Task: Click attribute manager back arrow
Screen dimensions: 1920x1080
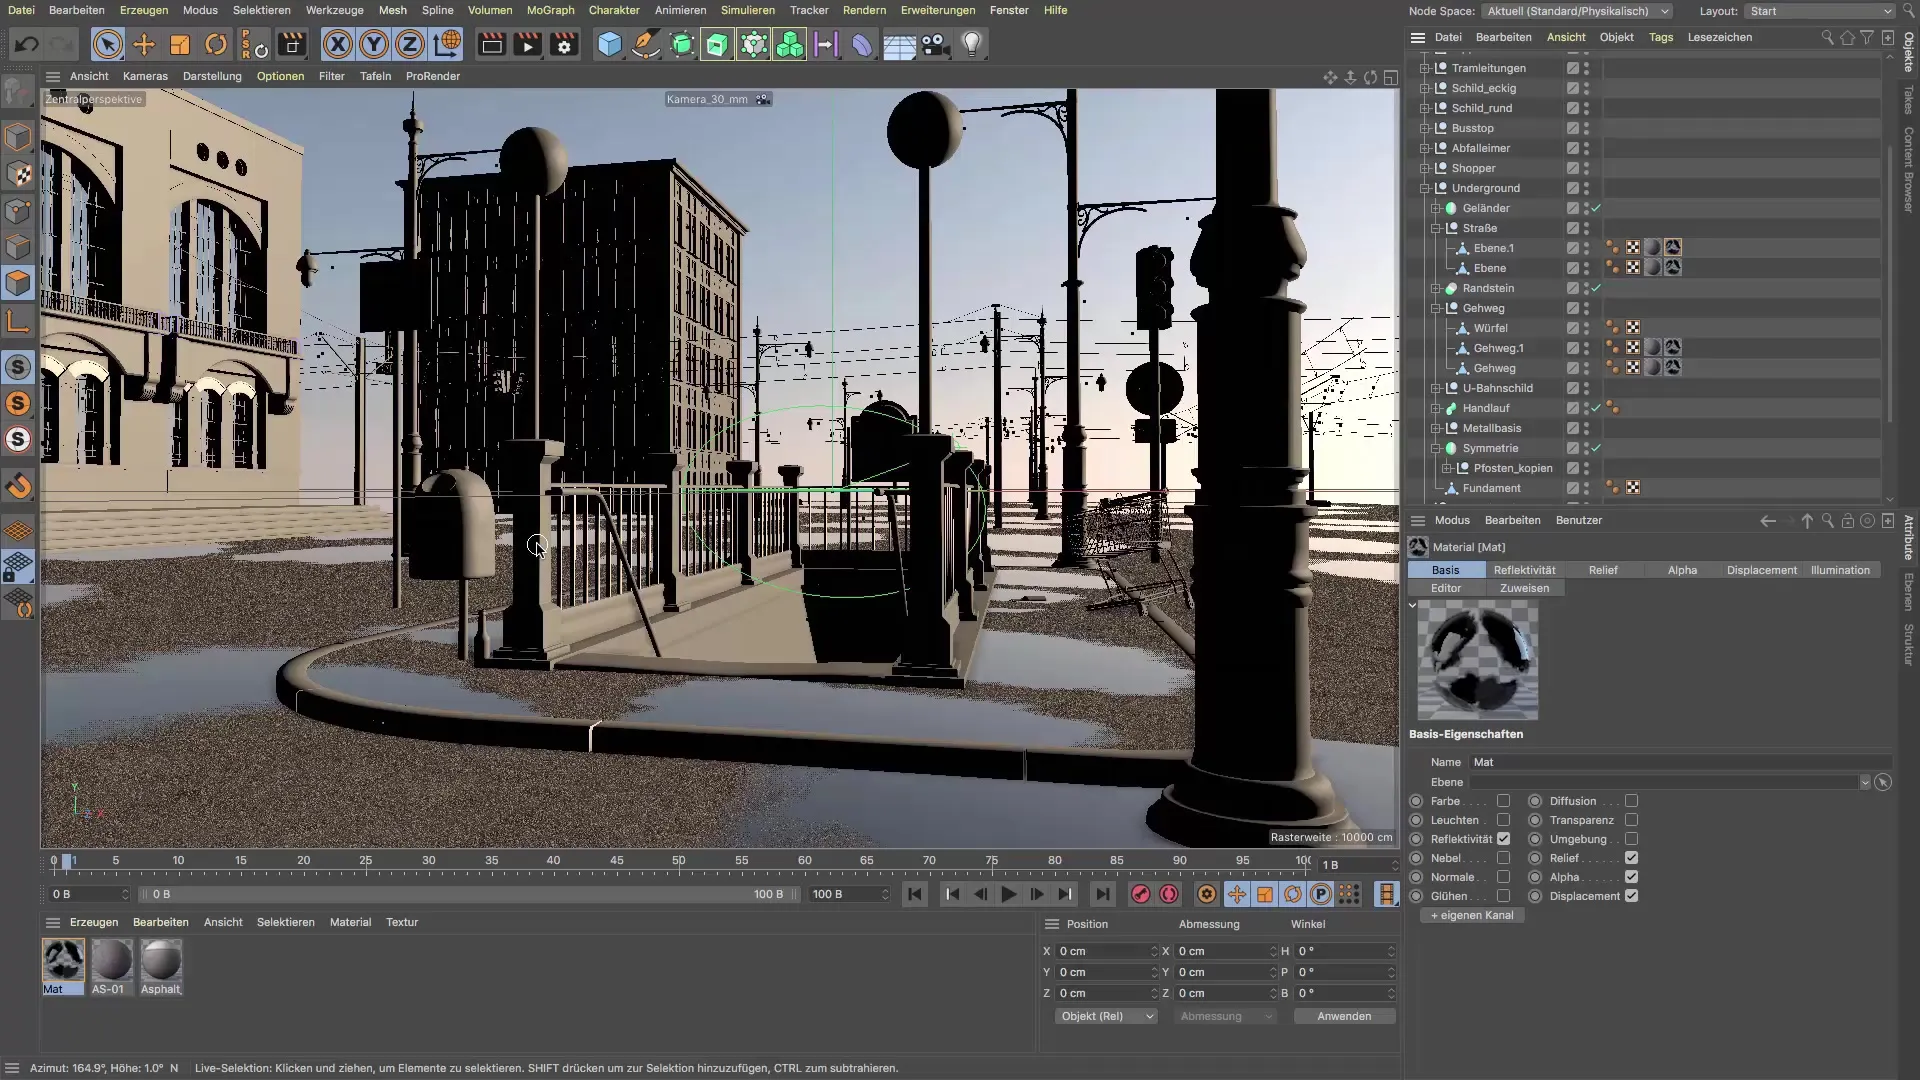Action: pos(1768,521)
